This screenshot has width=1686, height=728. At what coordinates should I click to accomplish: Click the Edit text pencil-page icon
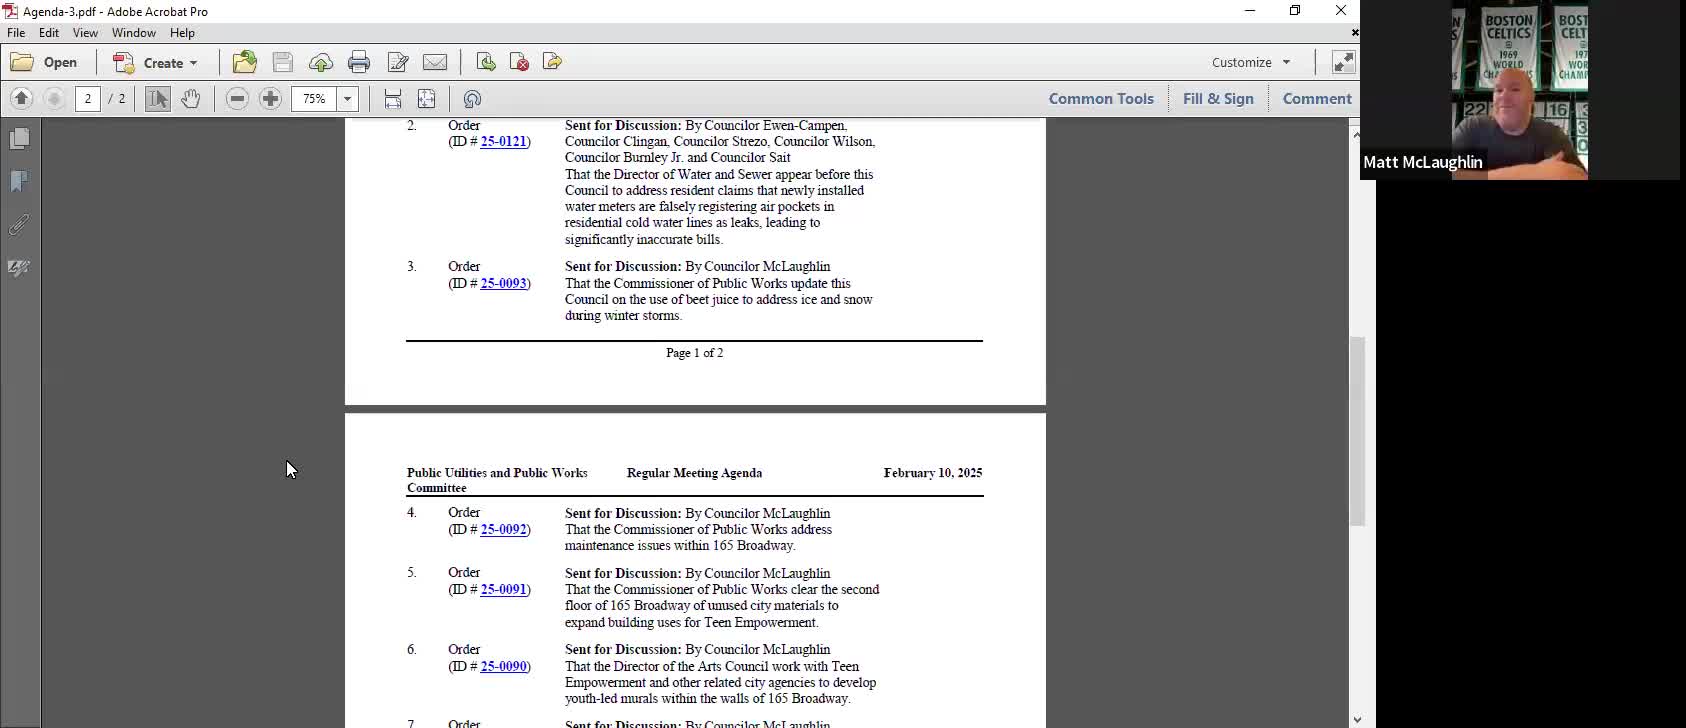397,62
